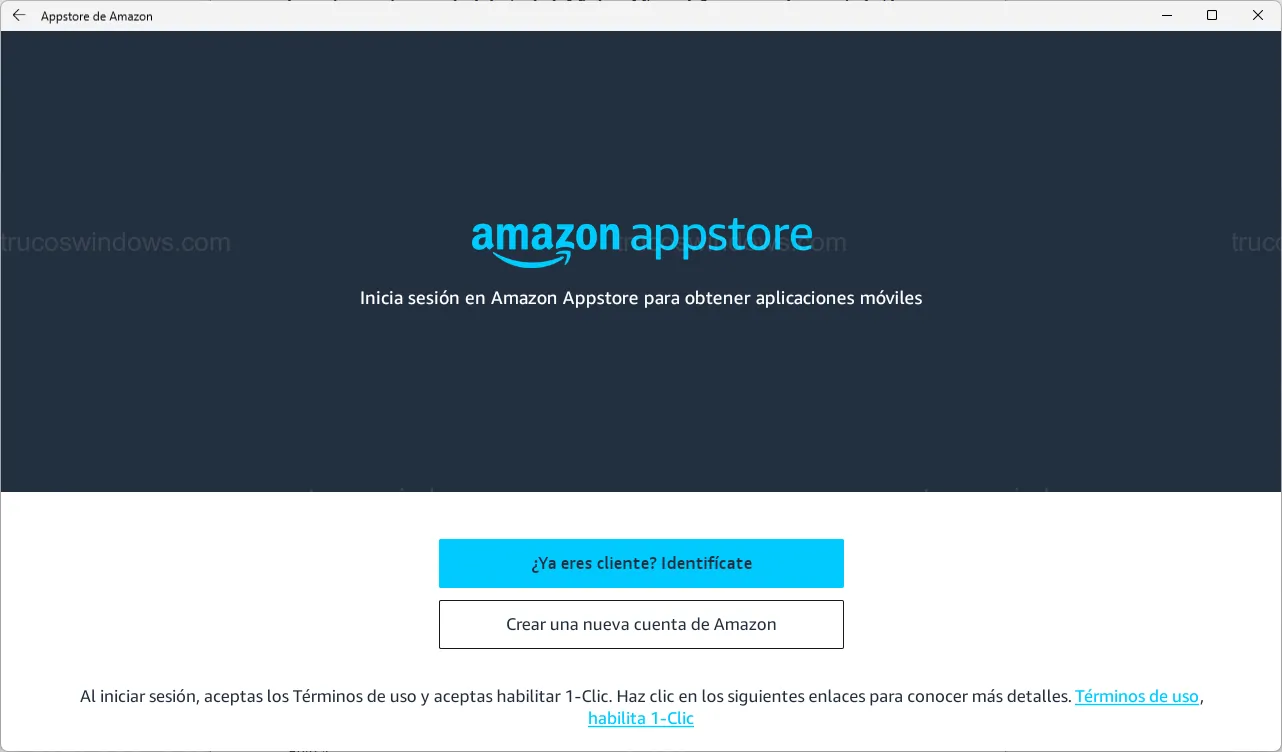
Task: Maximize the Appstore de Amazon window
Action: click(x=1212, y=16)
